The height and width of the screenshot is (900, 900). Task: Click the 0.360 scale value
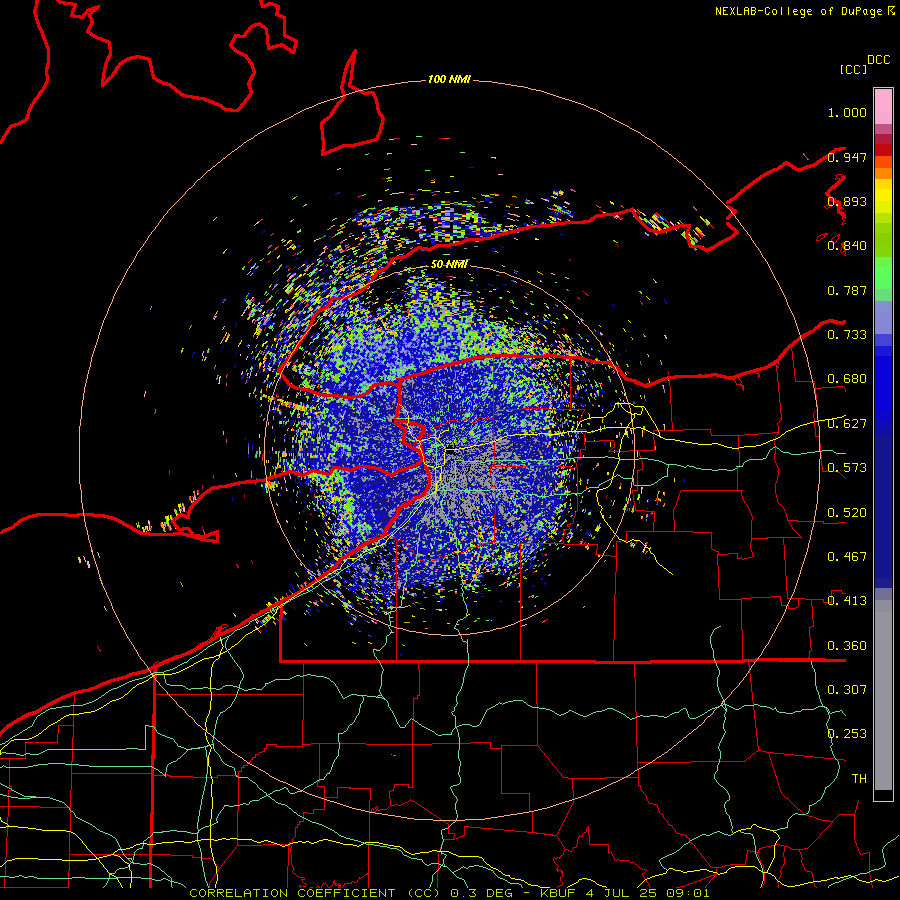pyautogui.click(x=847, y=646)
